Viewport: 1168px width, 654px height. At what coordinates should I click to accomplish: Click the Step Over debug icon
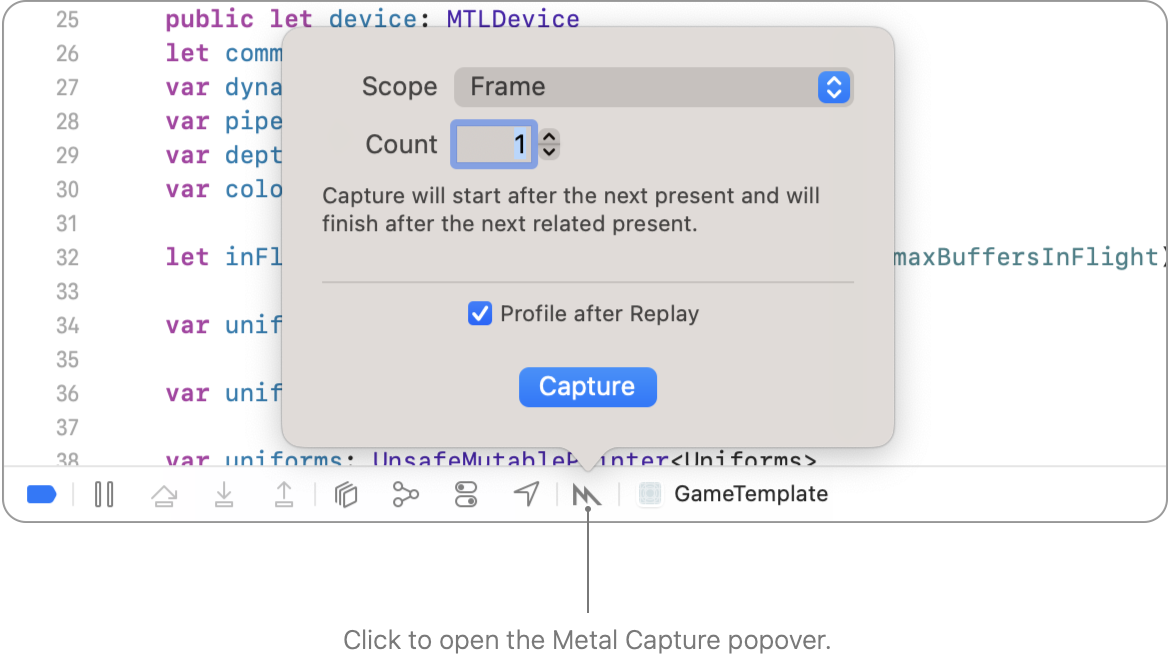(164, 495)
